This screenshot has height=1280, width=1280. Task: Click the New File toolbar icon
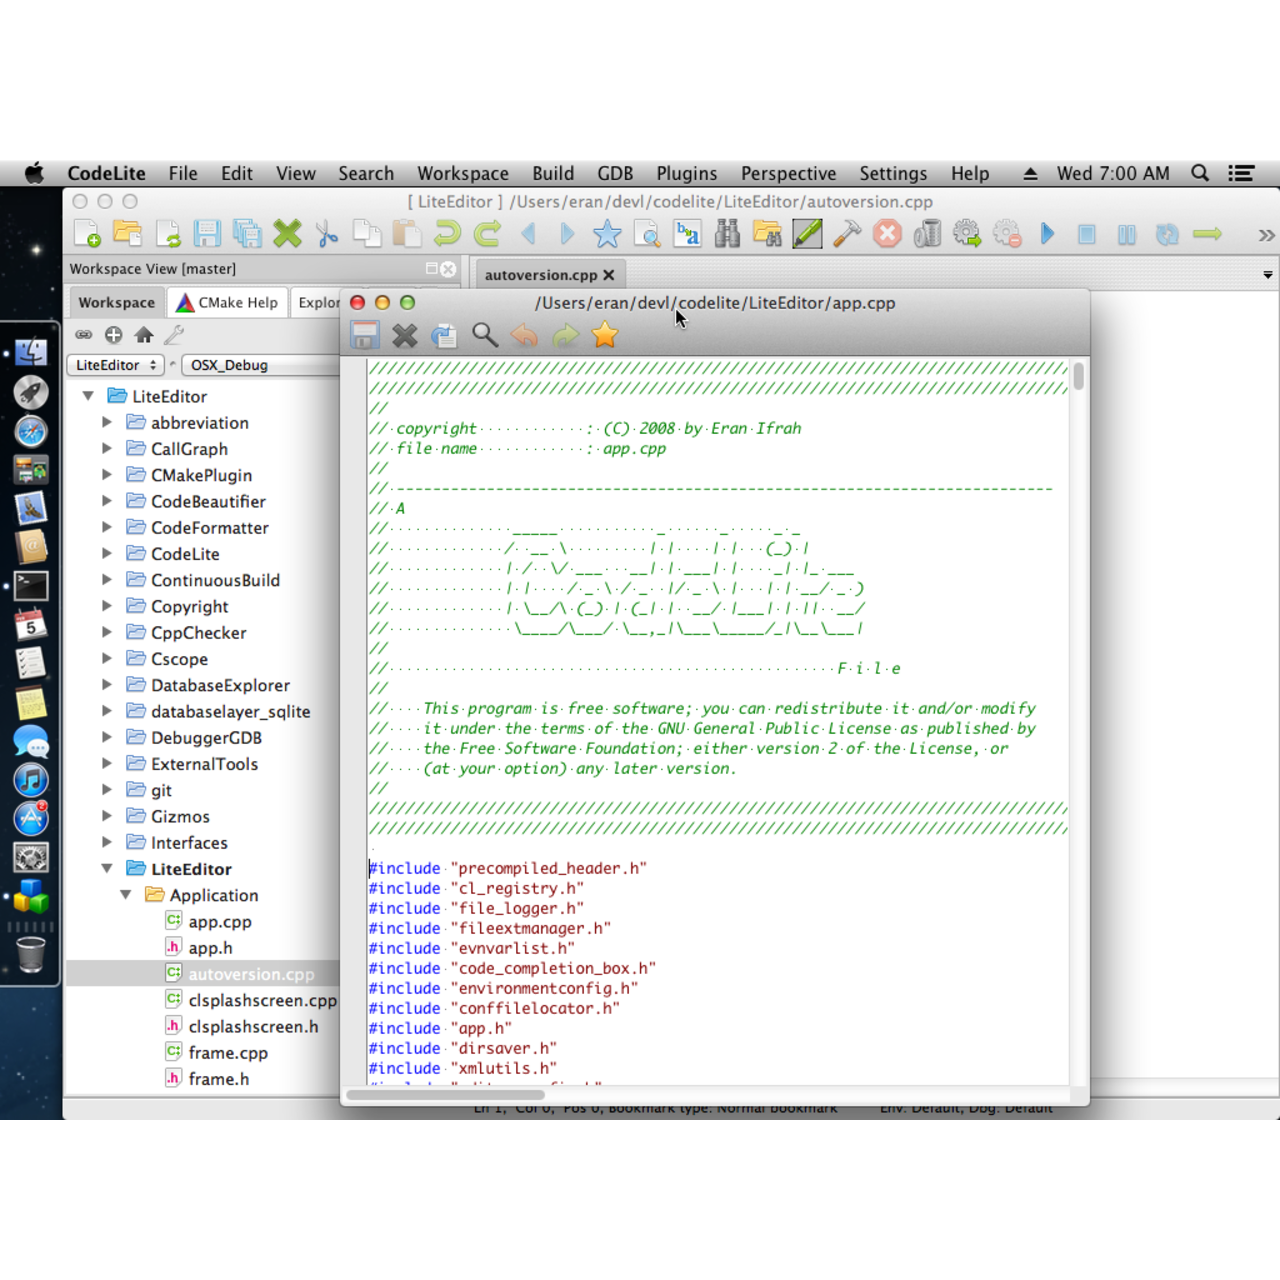pos(87,234)
